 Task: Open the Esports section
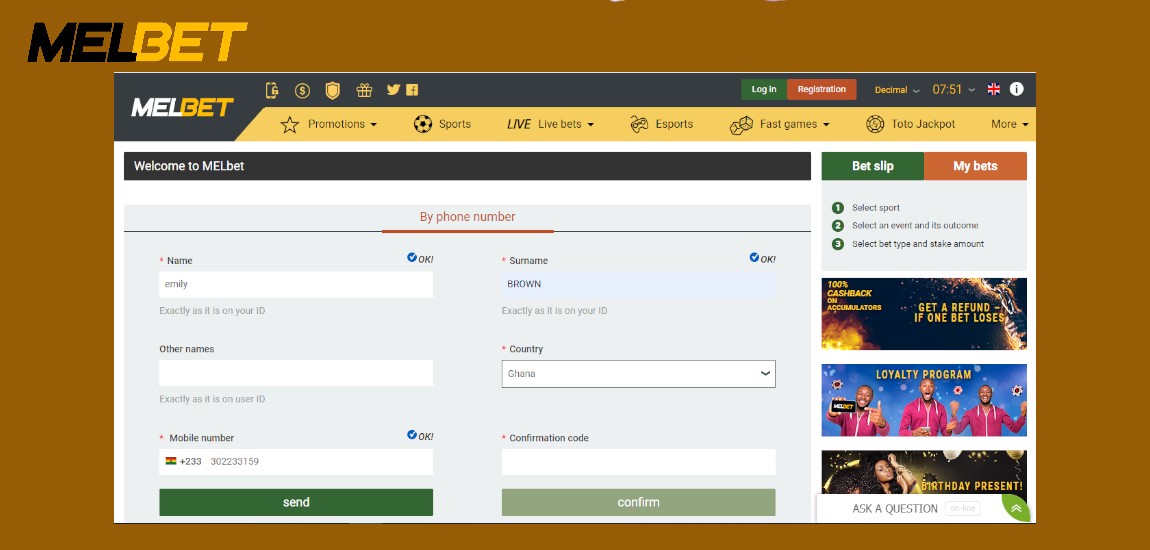[674, 124]
